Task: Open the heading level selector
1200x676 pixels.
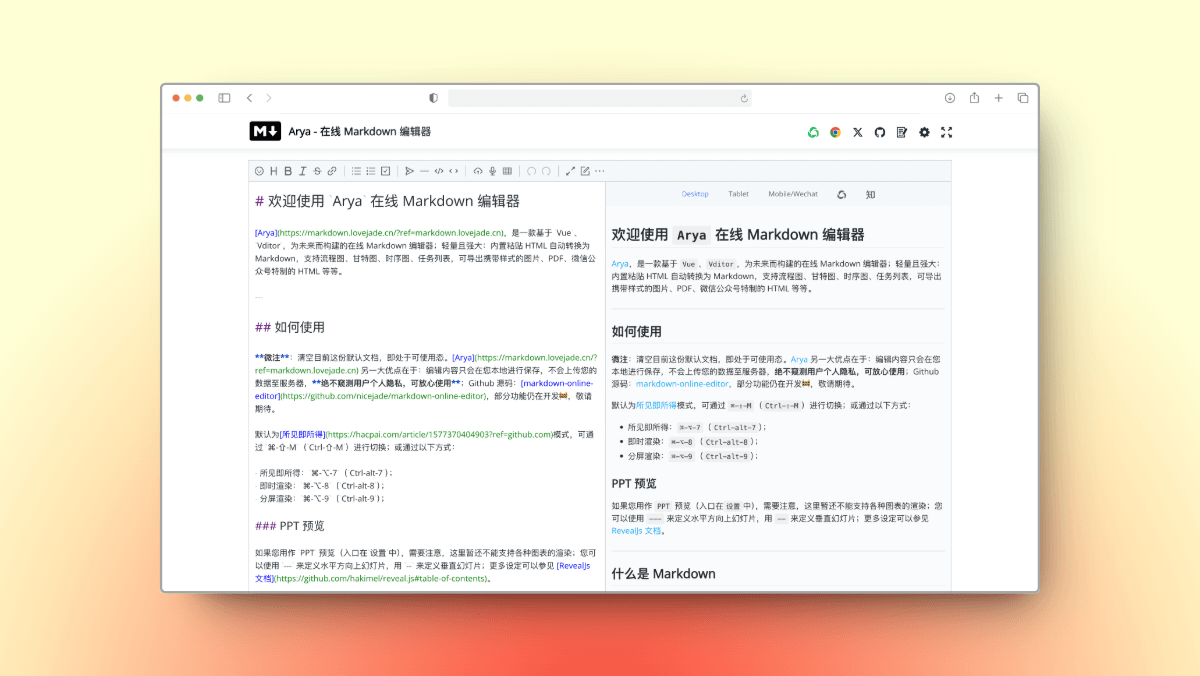Action: click(272, 171)
